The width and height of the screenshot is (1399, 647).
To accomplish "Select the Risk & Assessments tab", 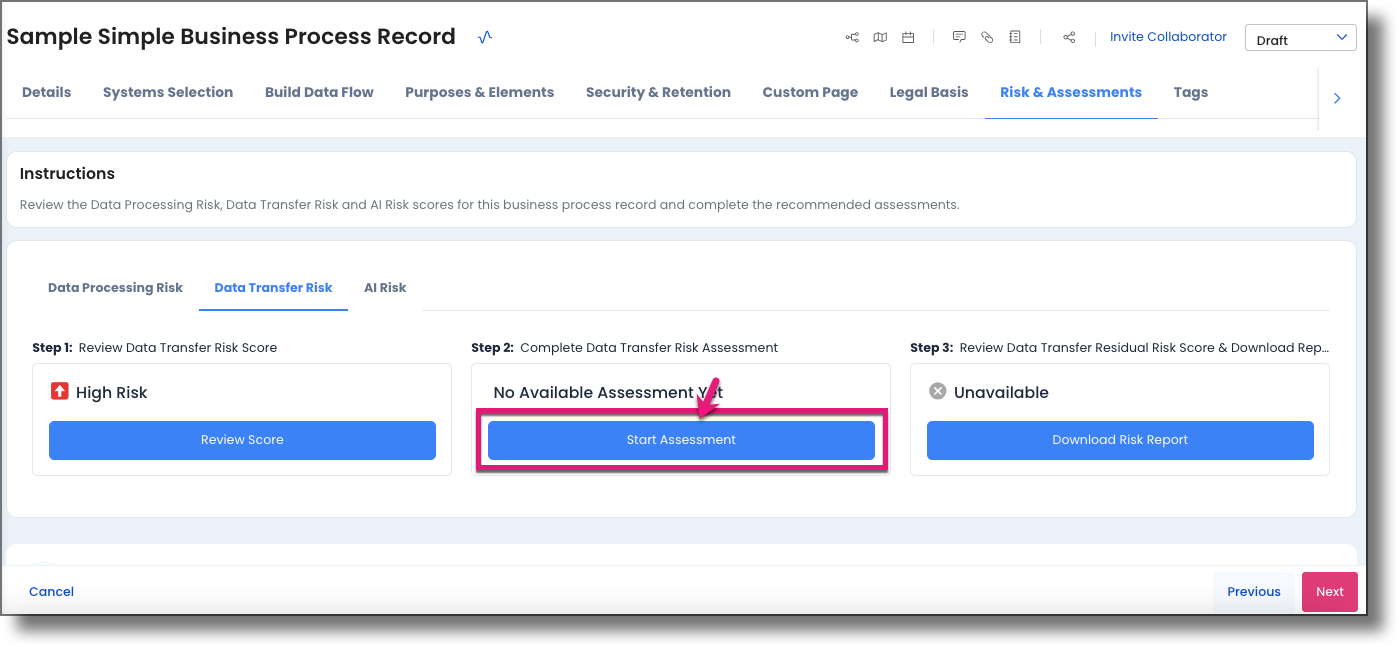I will (1070, 92).
